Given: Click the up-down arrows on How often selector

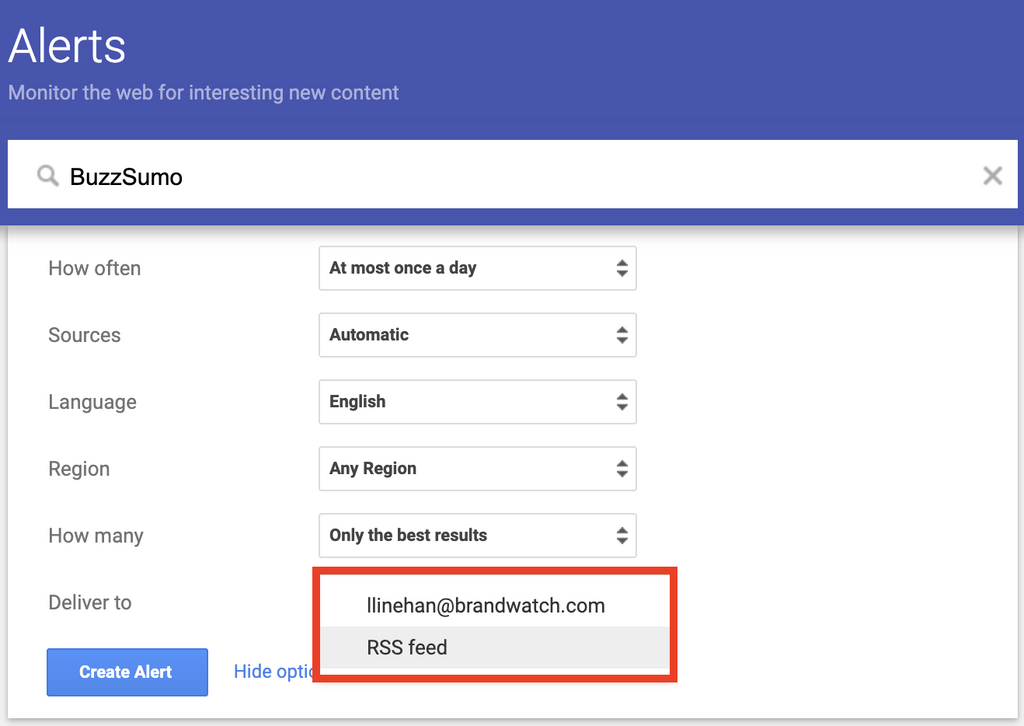Looking at the screenshot, I should coord(622,268).
